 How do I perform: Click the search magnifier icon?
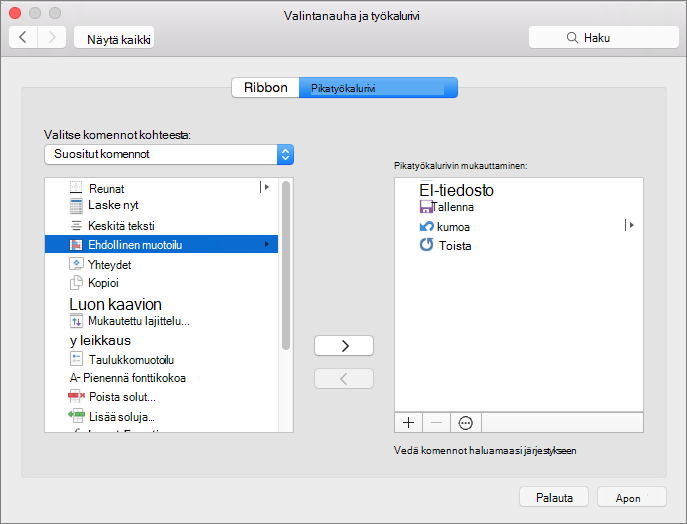point(572,38)
